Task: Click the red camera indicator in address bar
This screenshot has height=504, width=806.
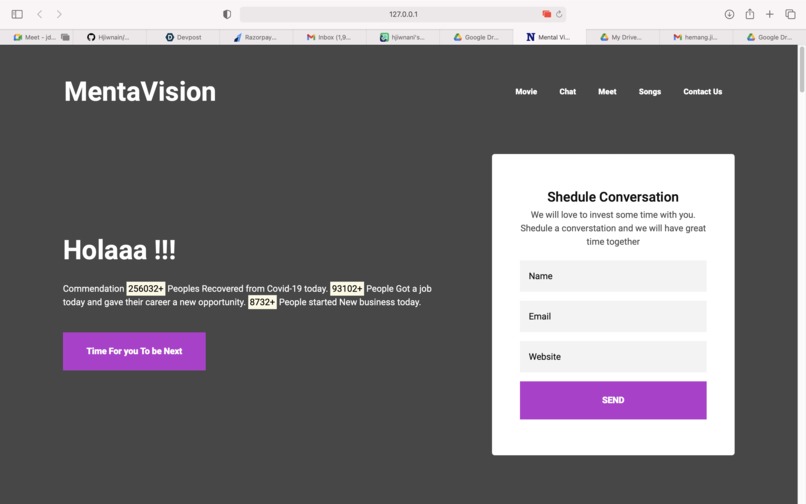Action: [546, 14]
